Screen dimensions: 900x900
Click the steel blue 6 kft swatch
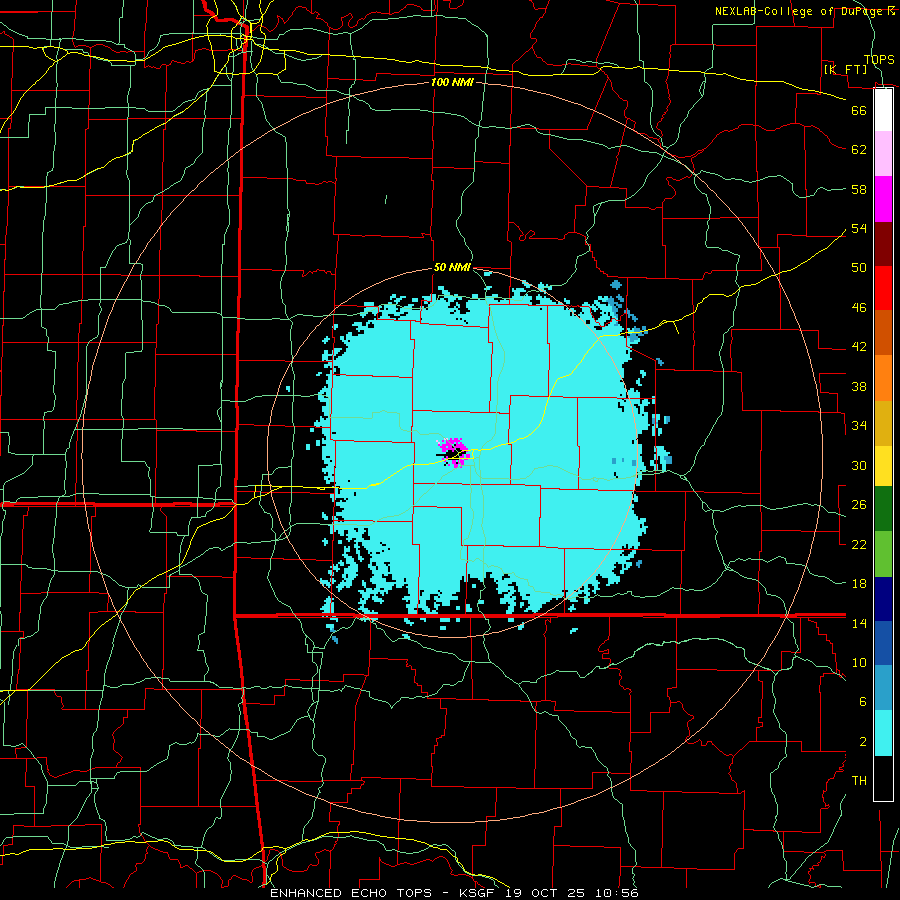tap(883, 688)
